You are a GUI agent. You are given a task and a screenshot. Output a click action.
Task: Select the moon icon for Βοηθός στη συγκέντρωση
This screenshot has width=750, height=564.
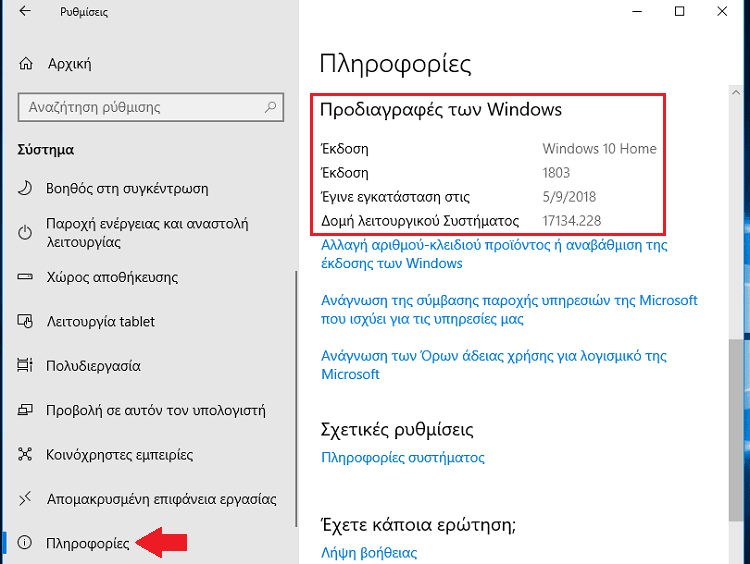pos(25,188)
